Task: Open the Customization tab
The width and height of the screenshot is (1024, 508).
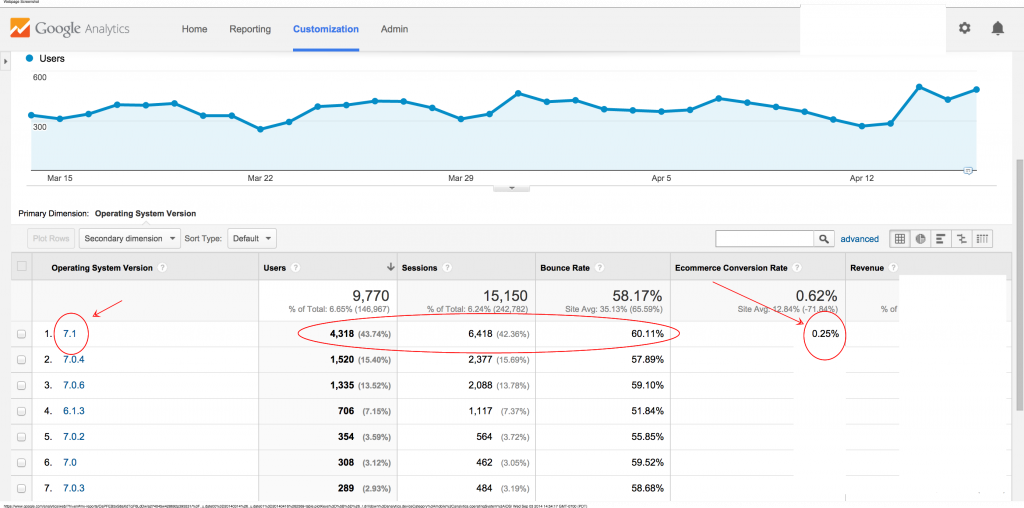Action: click(326, 29)
